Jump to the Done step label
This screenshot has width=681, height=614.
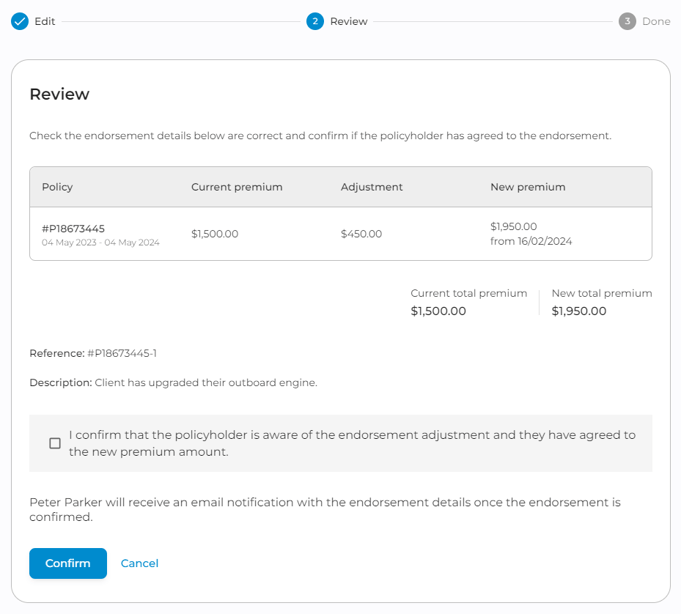(656, 21)
